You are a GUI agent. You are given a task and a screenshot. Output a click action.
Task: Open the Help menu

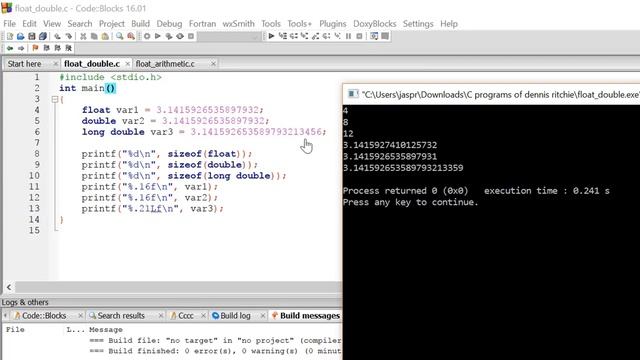[449, 24]
